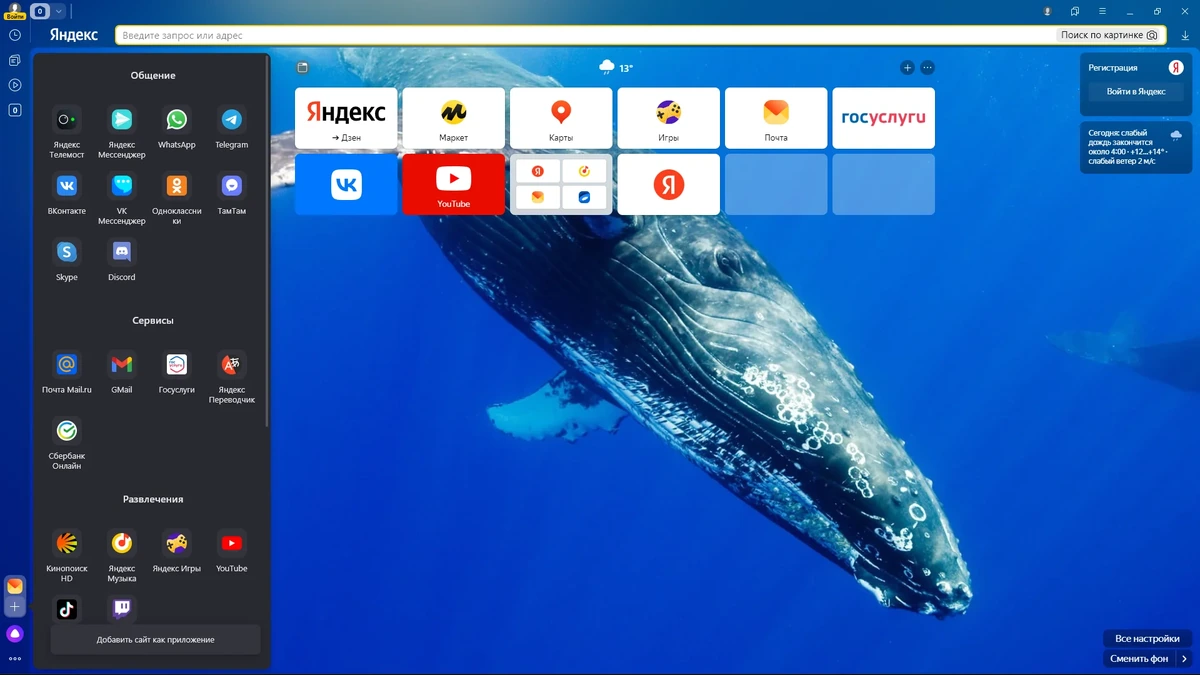The image size is (1200, 675).
Task: Click the open tabs counter in sidebar
Action: pyautogui.click(x=15, y=110)
